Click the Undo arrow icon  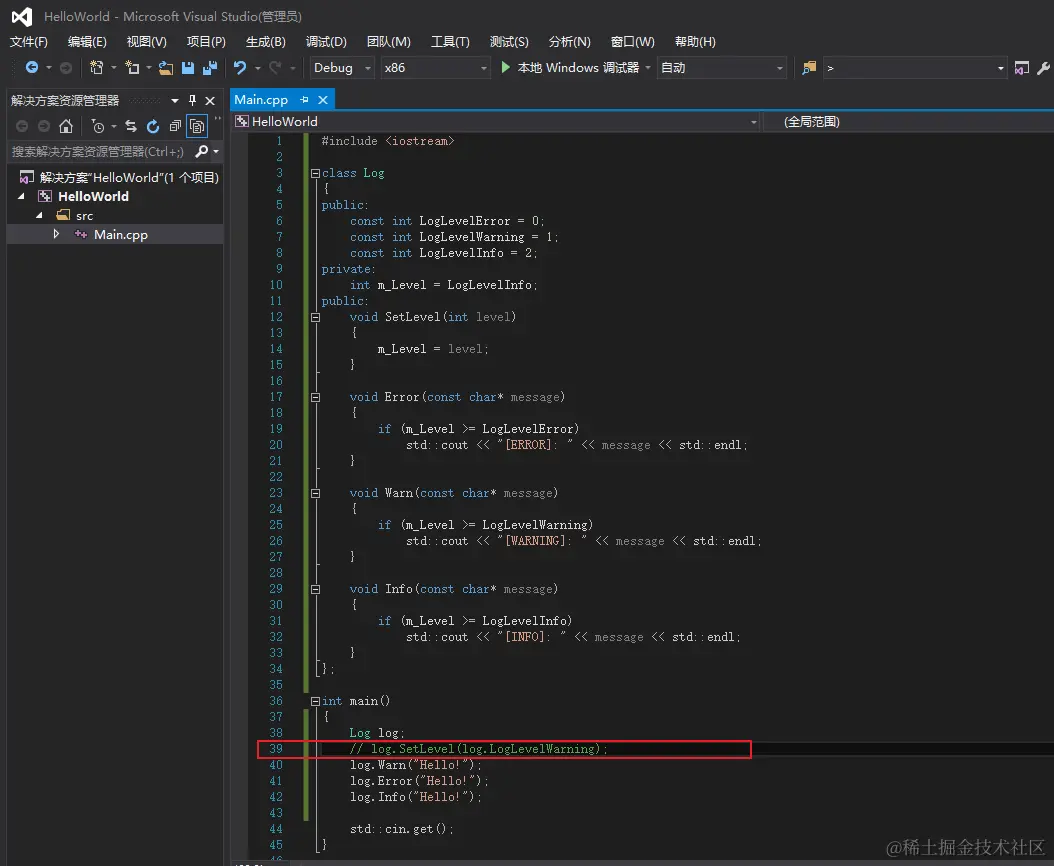[240, 68]
